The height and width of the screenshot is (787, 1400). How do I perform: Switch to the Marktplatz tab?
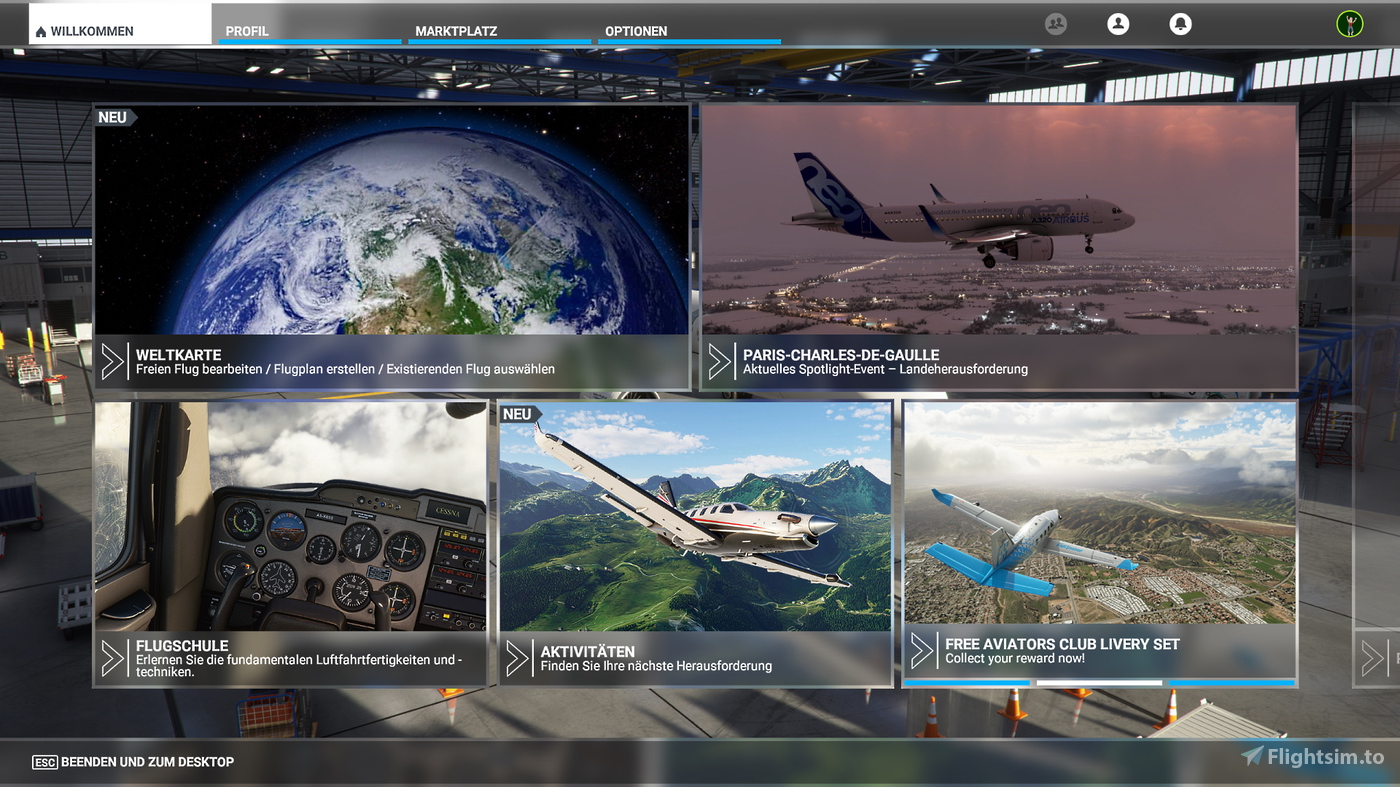tap(455, 31)
